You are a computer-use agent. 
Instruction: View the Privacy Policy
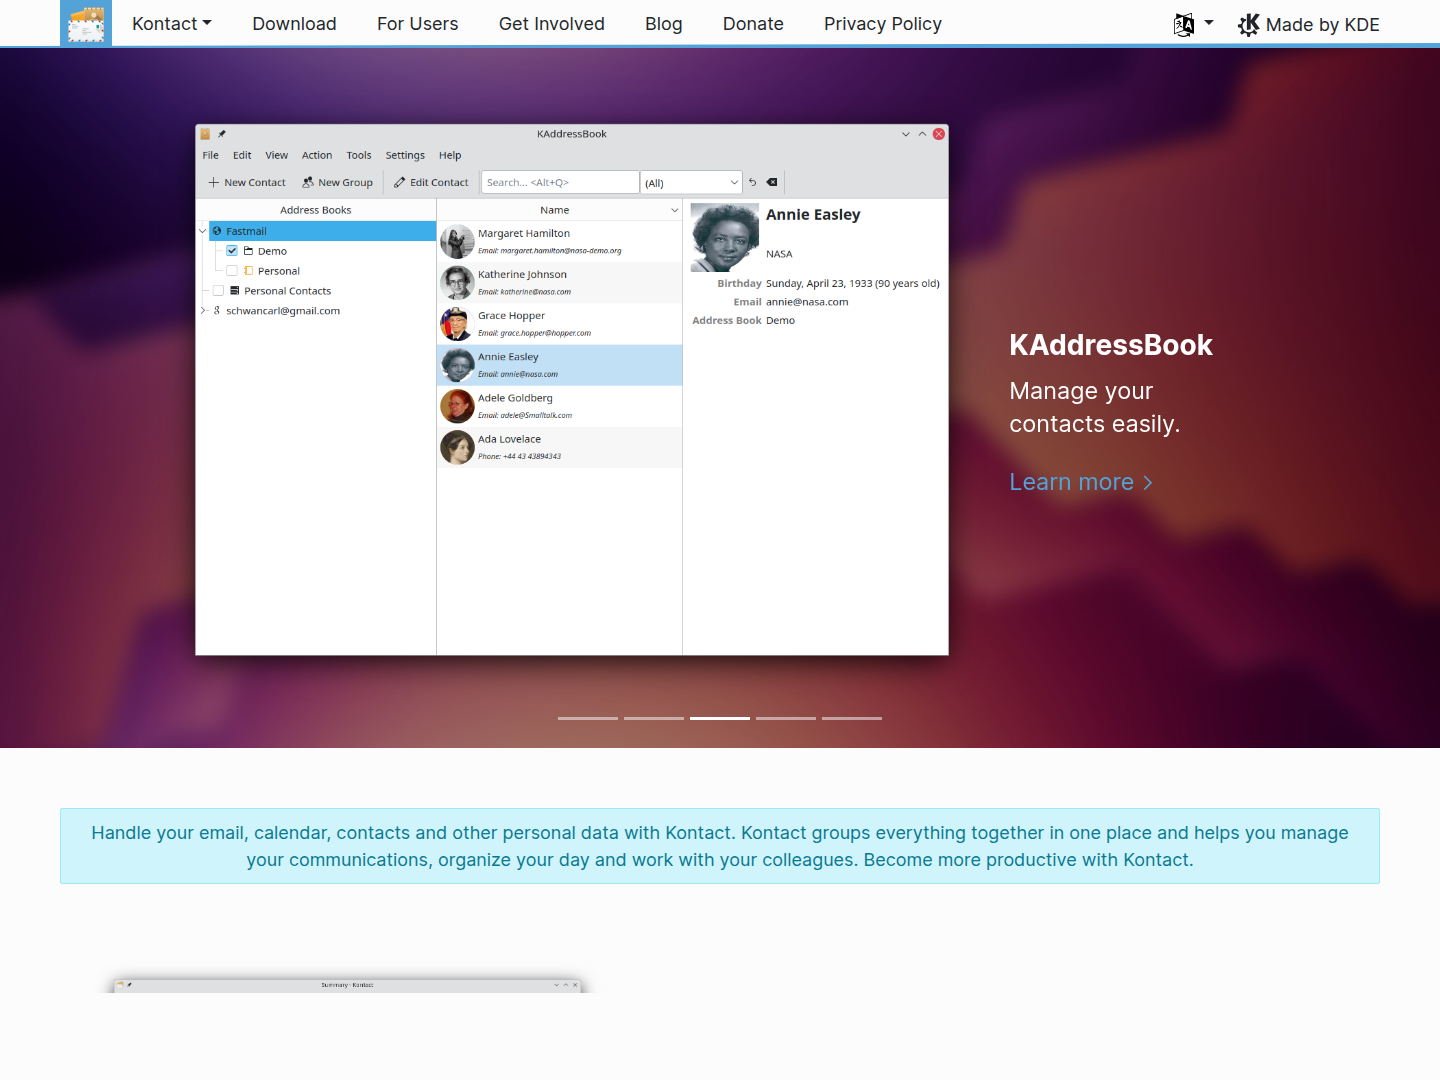tap(883, 24)
